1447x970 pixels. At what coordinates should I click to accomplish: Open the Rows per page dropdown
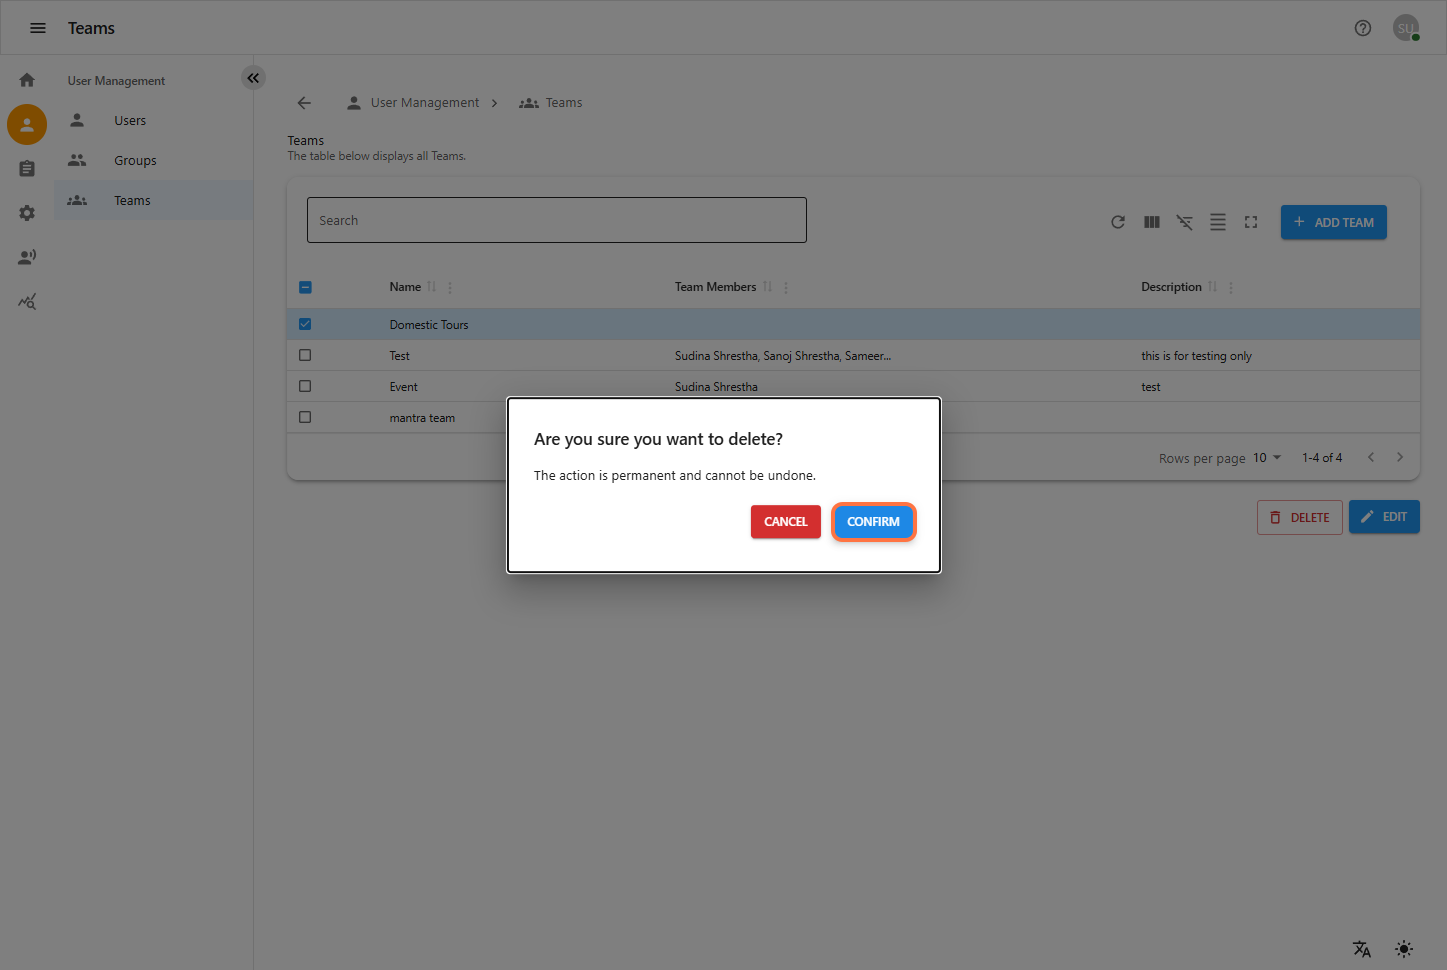(x=1267, y=458)
